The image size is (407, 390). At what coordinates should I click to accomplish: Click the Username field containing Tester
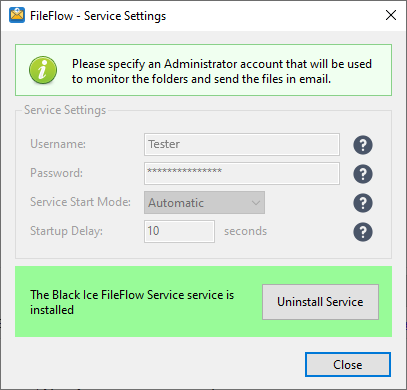[242, 144]
